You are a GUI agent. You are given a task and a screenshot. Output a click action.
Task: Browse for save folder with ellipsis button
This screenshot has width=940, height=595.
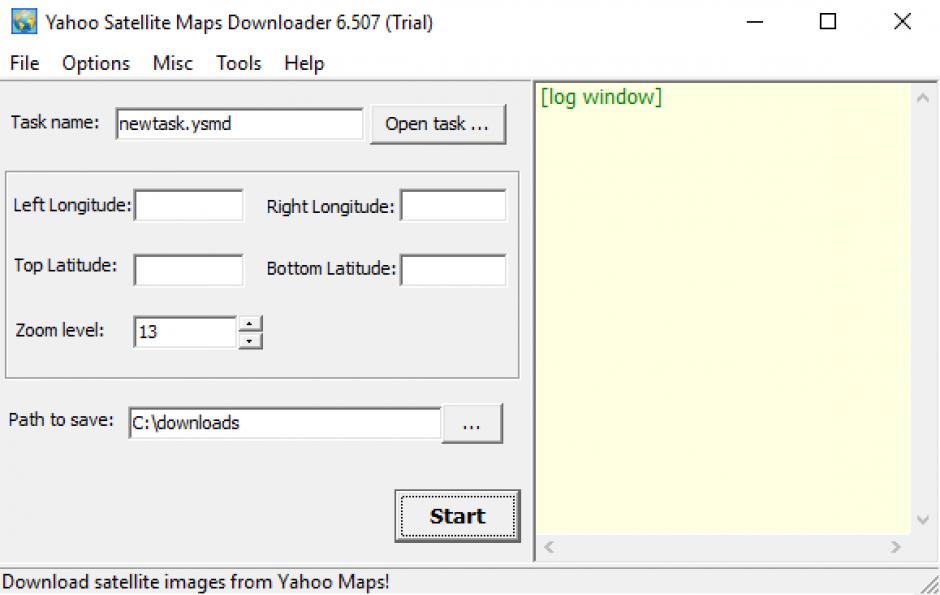(x=472, y=424)
